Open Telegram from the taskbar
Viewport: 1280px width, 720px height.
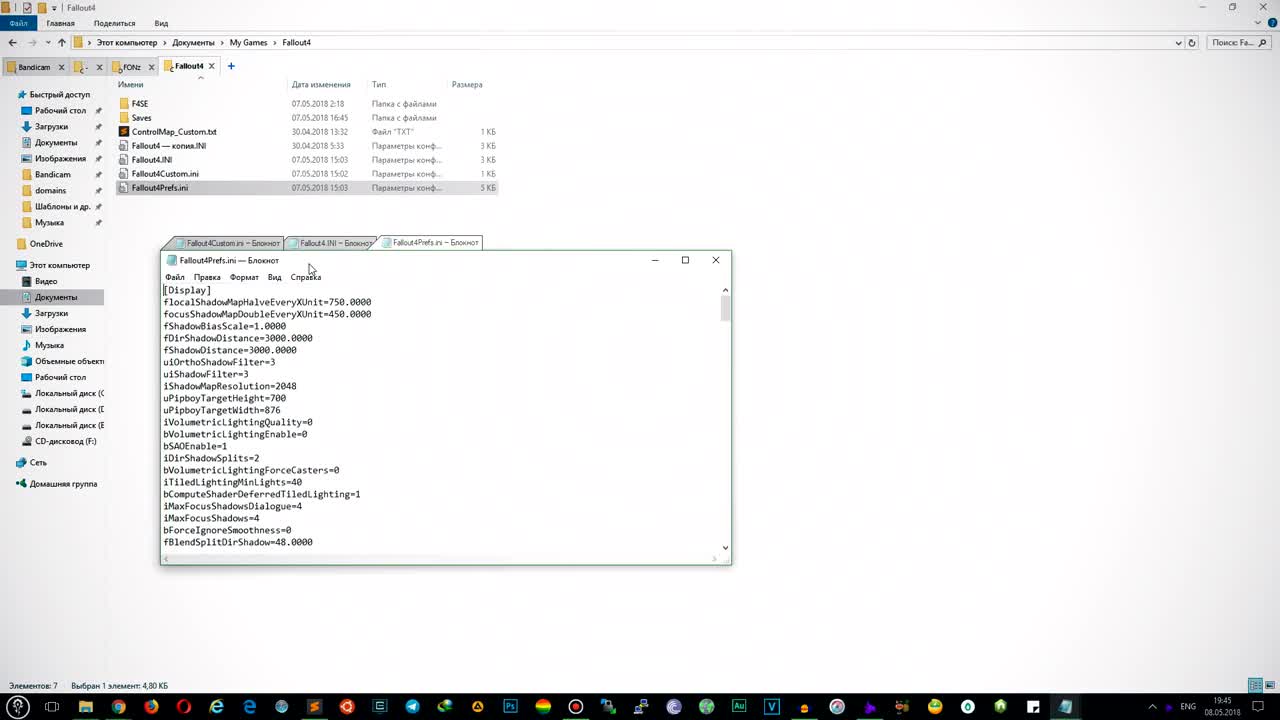[412, 707]
